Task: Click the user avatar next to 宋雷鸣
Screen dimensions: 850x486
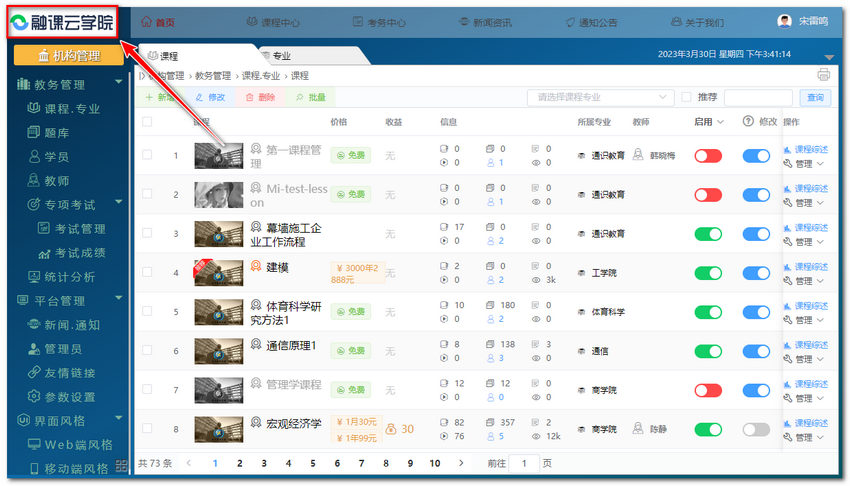Action: tap(784, 21)
